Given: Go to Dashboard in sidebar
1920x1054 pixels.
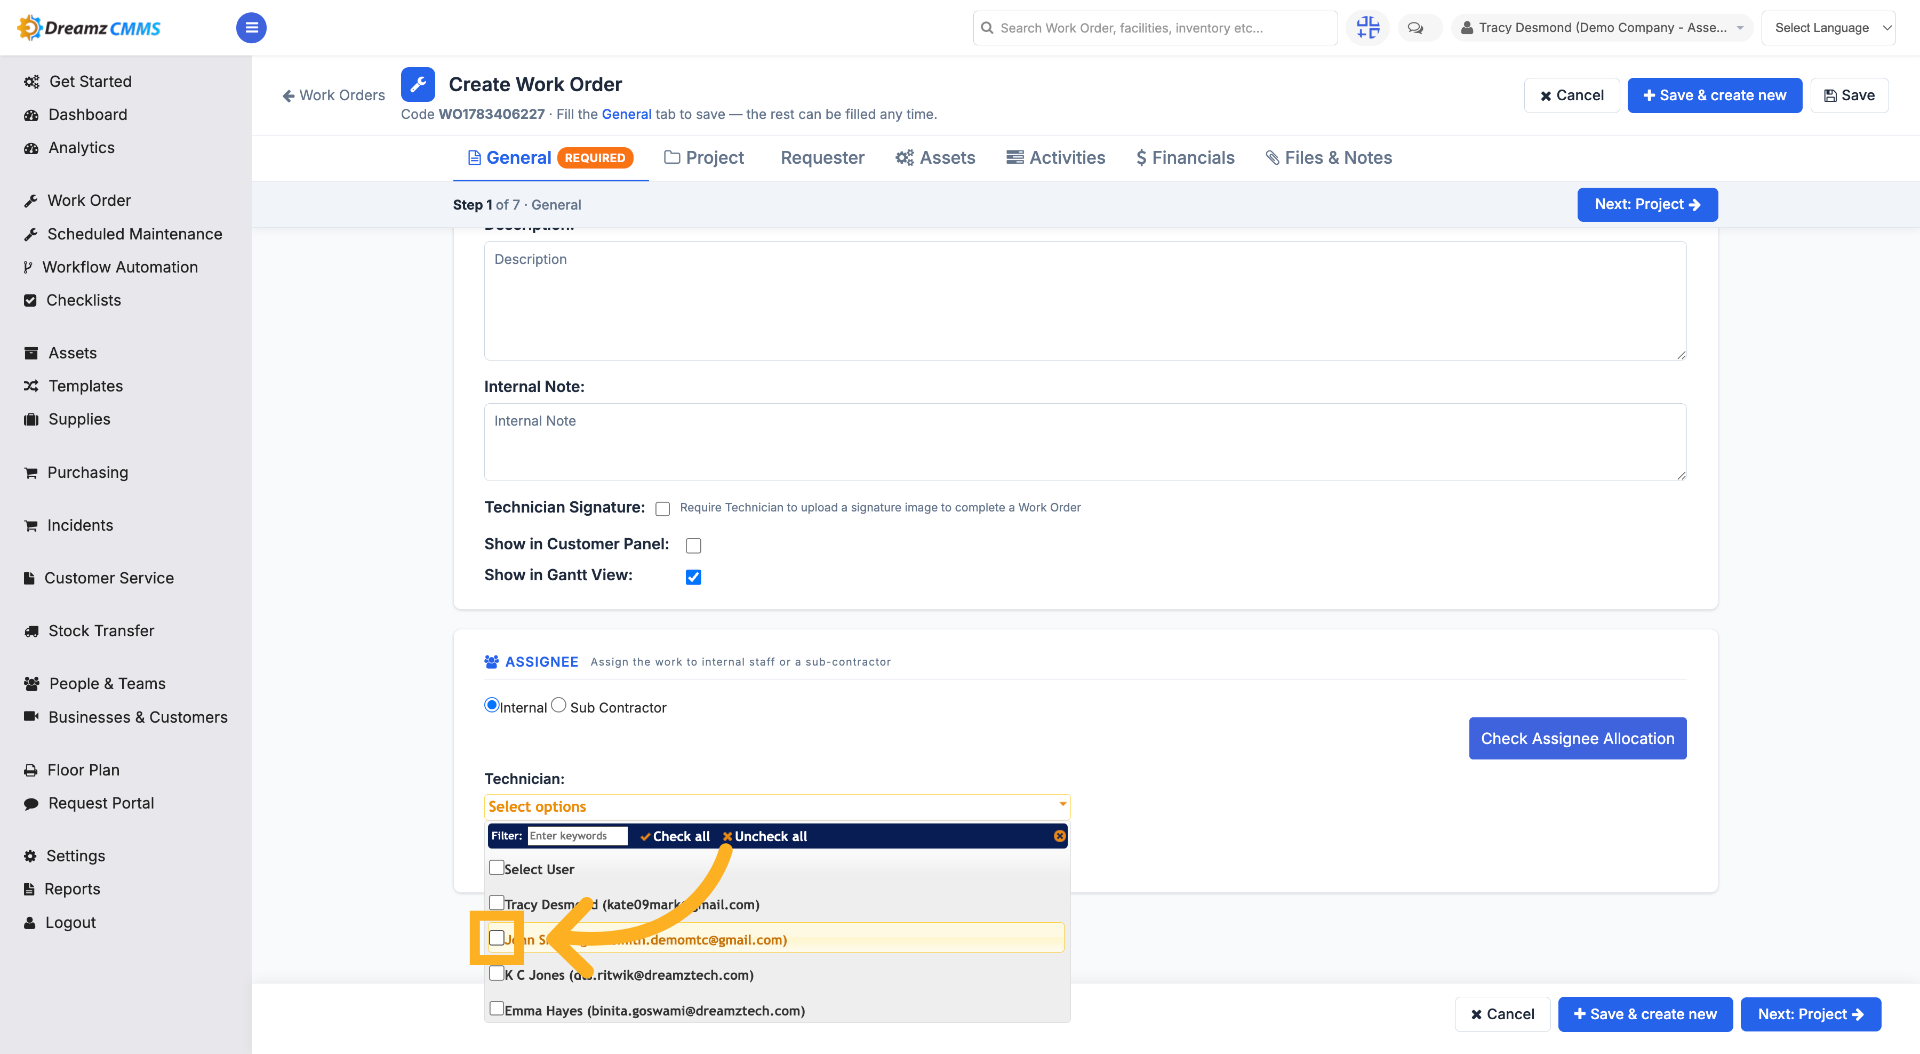Looking at the screenshot, I should click(x=88, y=114).
